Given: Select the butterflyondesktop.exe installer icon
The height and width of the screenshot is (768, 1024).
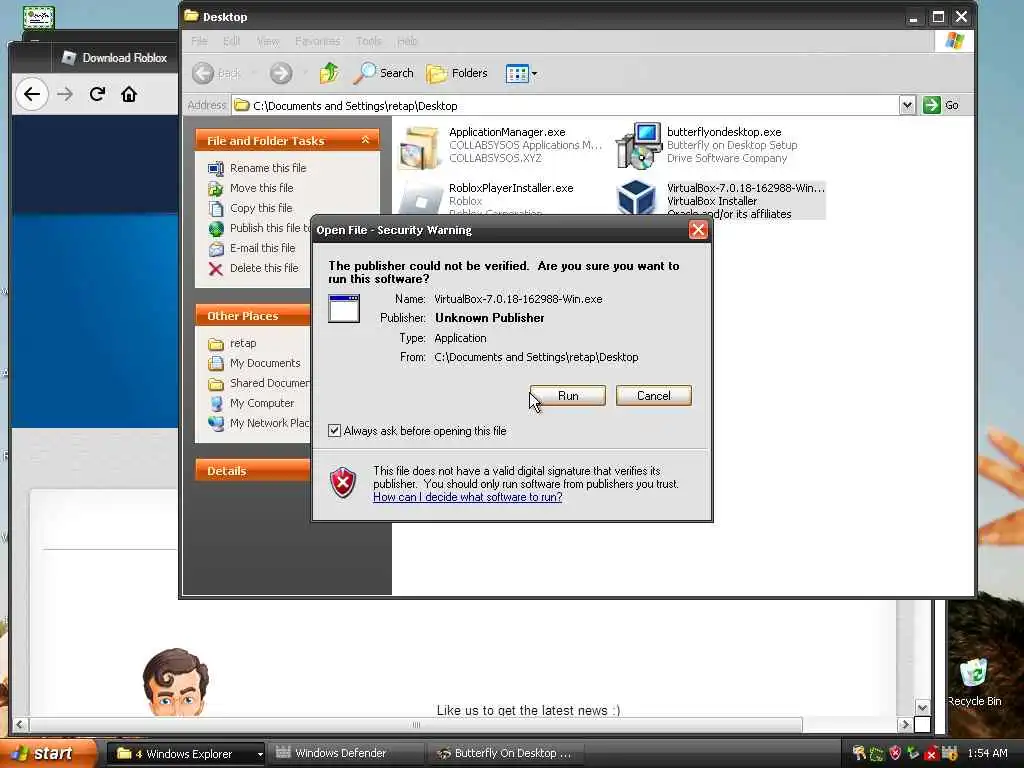Looking at the screenshot, I should pyautogui.click(x=638, y=145).
